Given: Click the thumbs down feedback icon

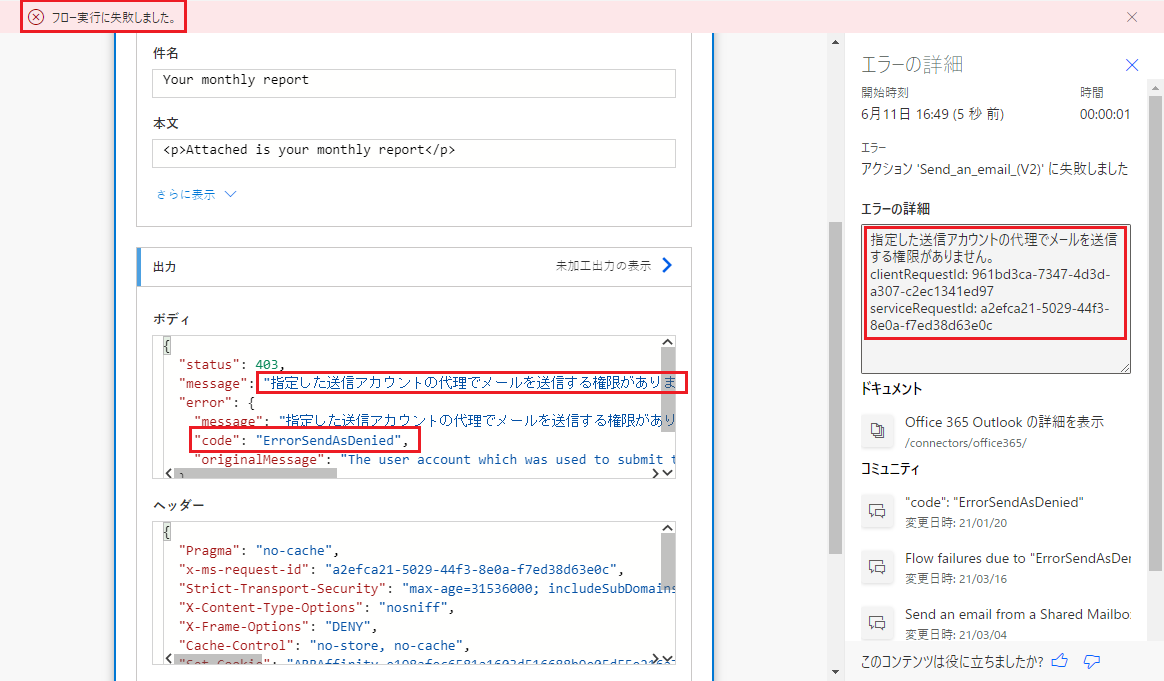Looking at the screenshot, I should [x=1092, y=661].
